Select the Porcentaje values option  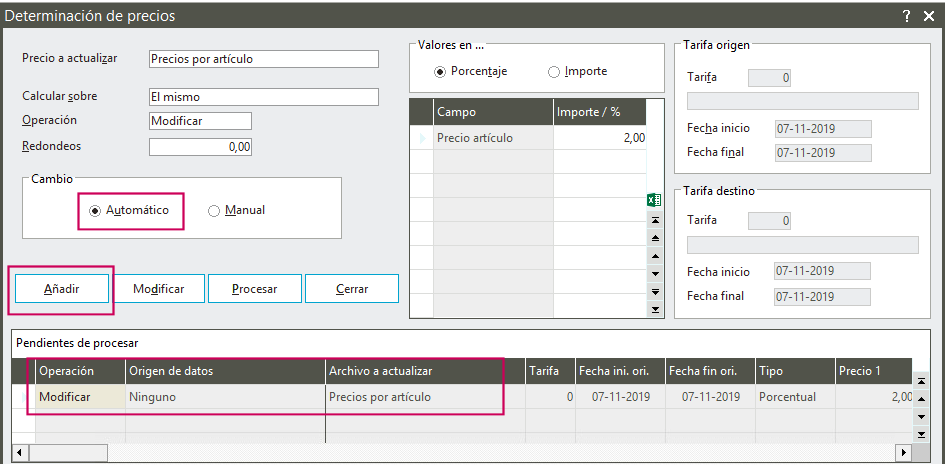440,72
